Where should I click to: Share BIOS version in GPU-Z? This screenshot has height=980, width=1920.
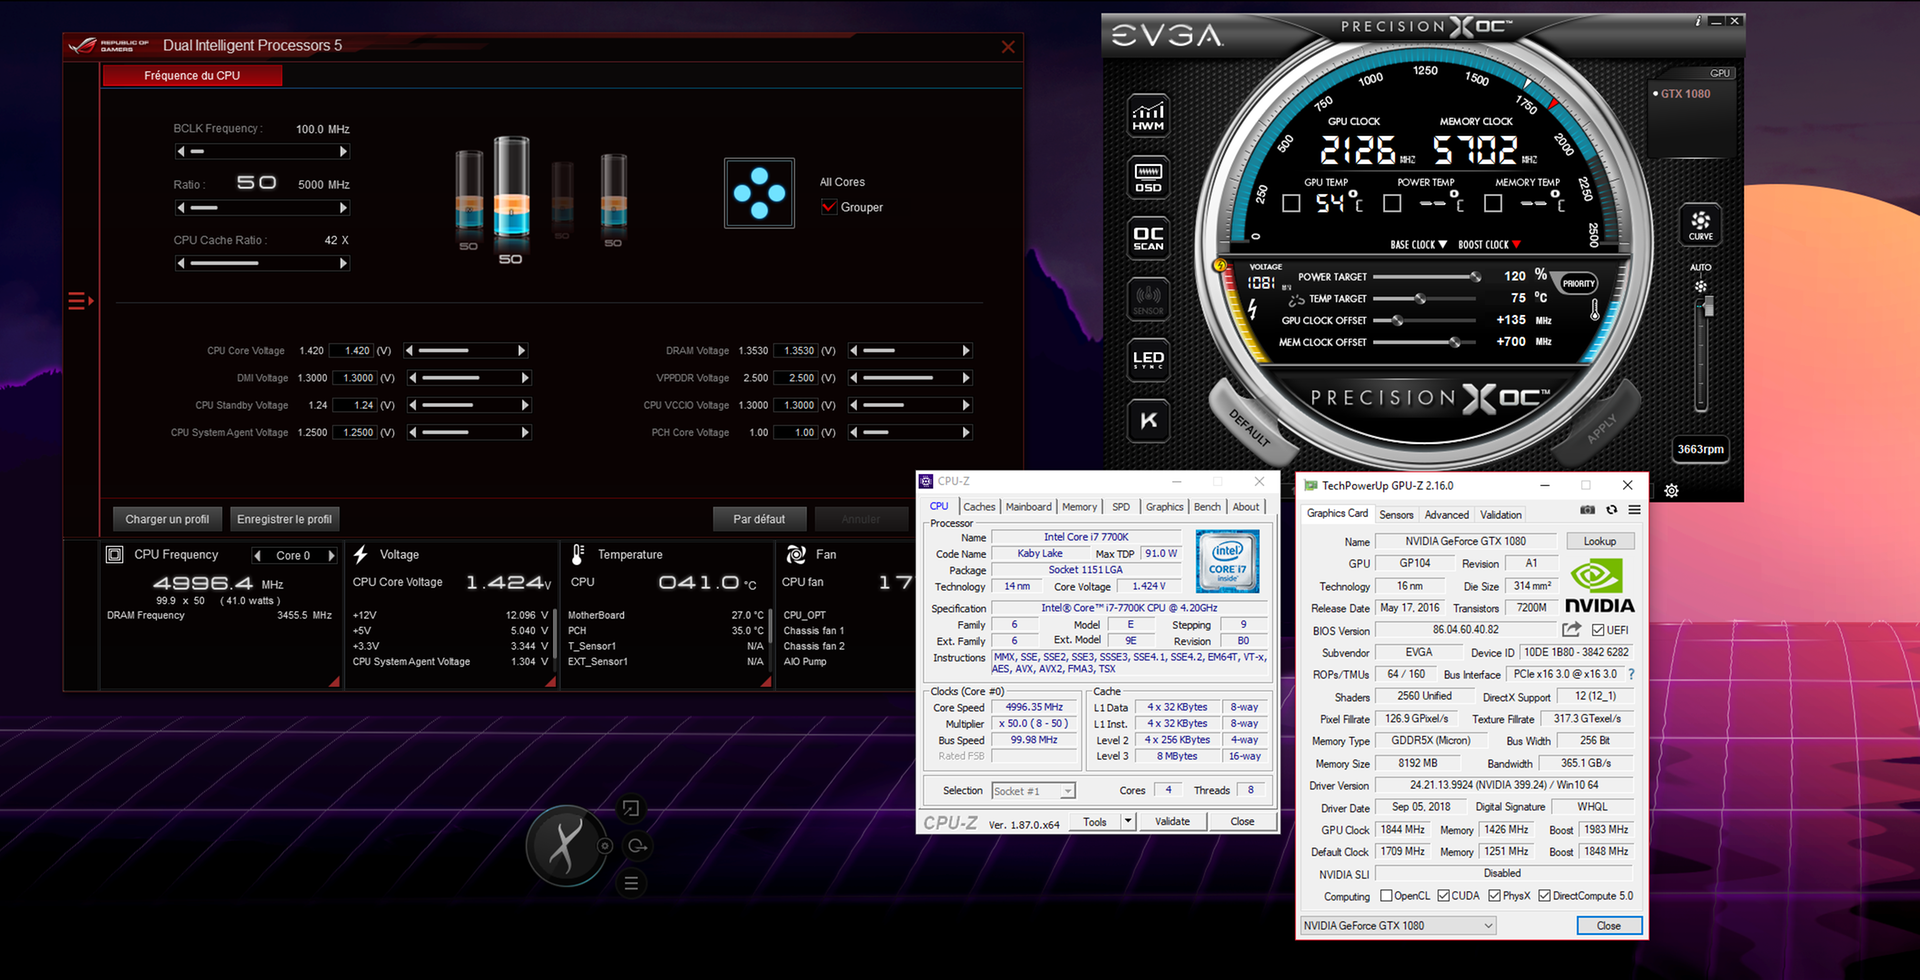[x=1572, y=630]
